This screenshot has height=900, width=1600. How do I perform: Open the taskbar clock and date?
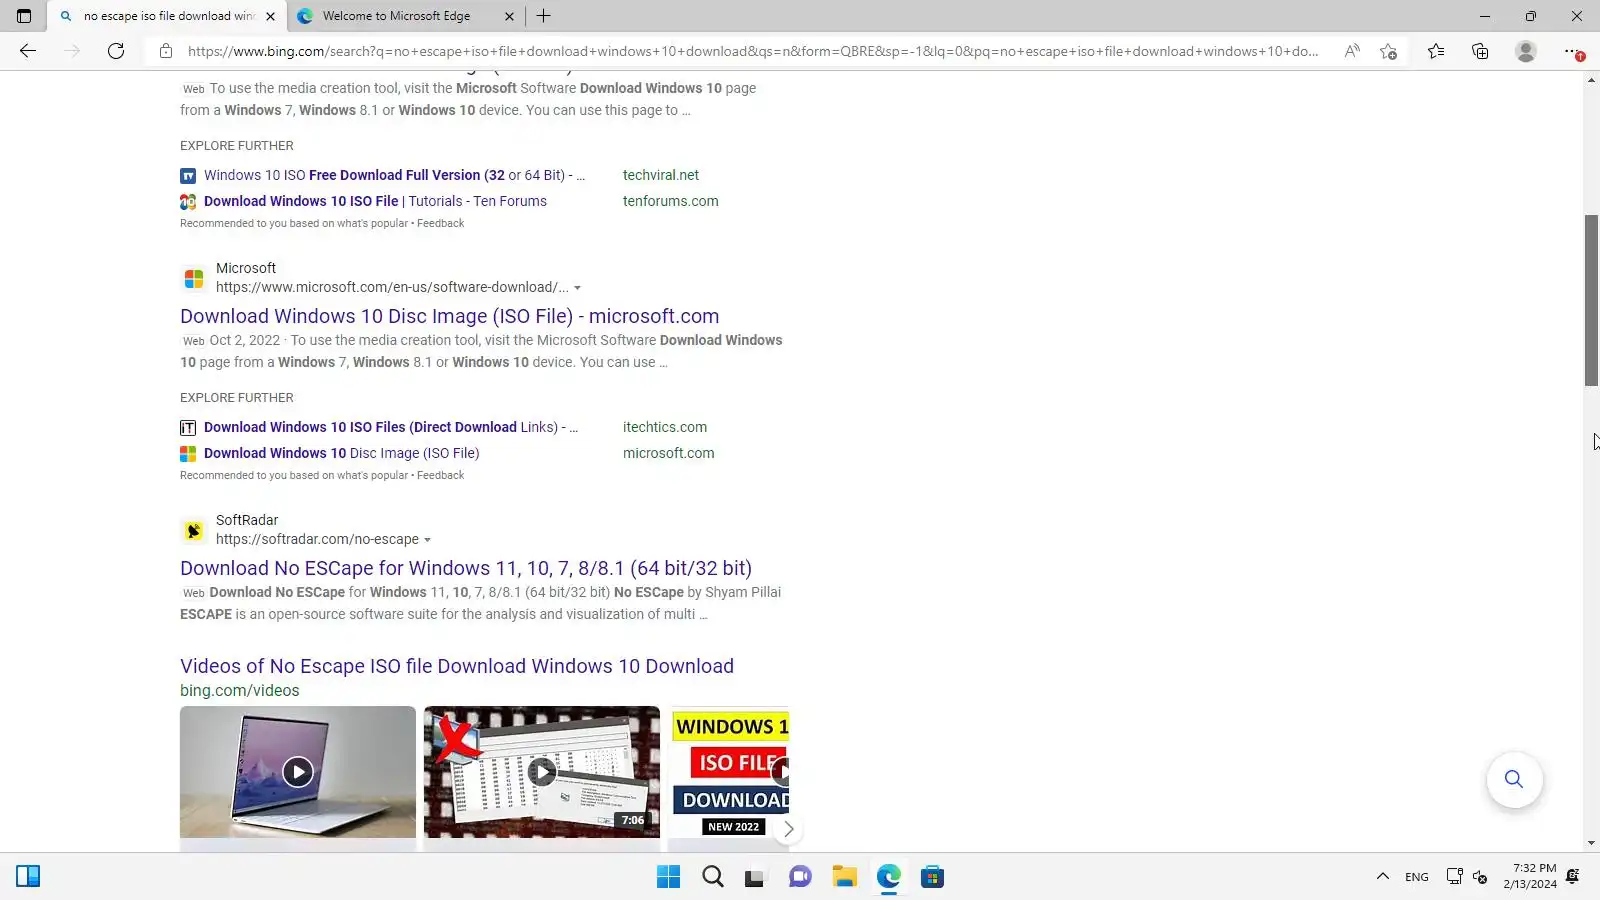(1530, 877)
